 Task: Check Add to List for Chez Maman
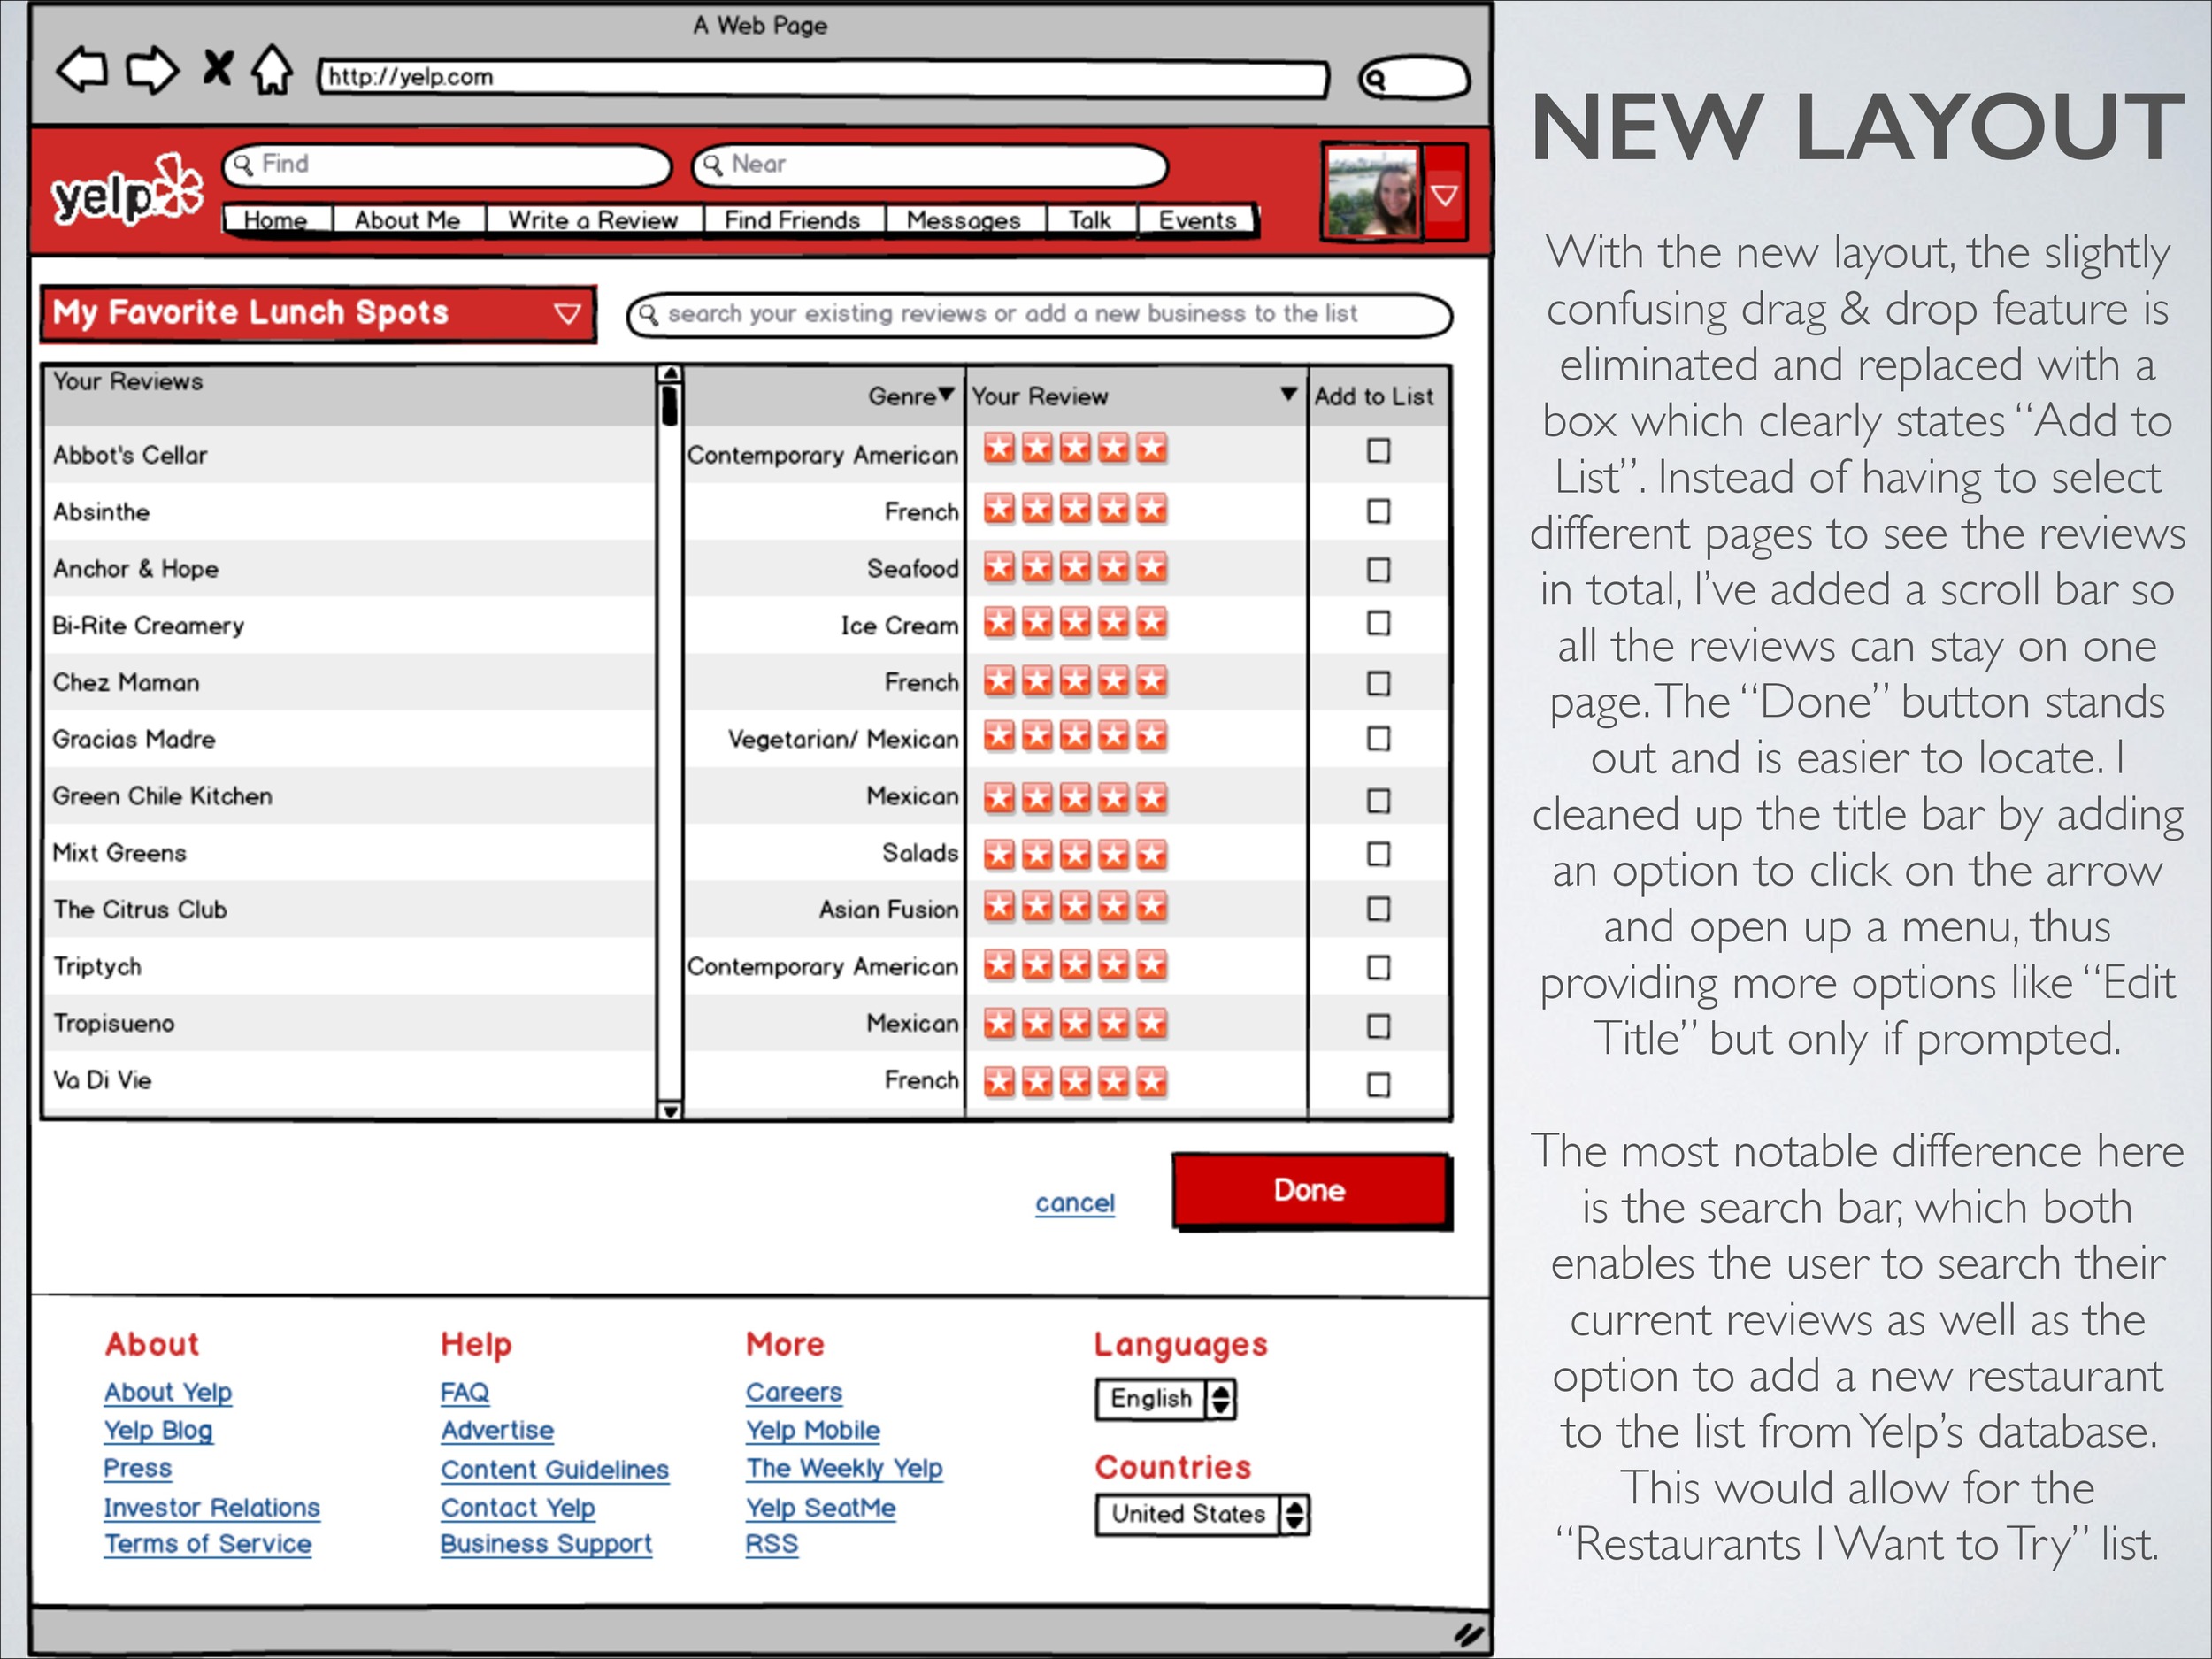point(1378,683)
